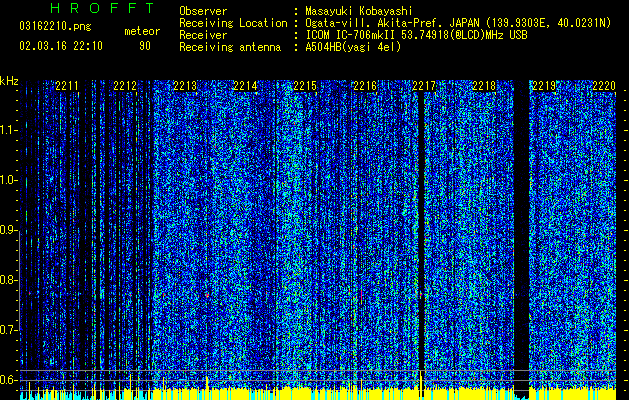The height and width of the screenshot is (400, 629).
Task: Click time marker 2219
Action: pyautogui.click(x=544, y=86)
